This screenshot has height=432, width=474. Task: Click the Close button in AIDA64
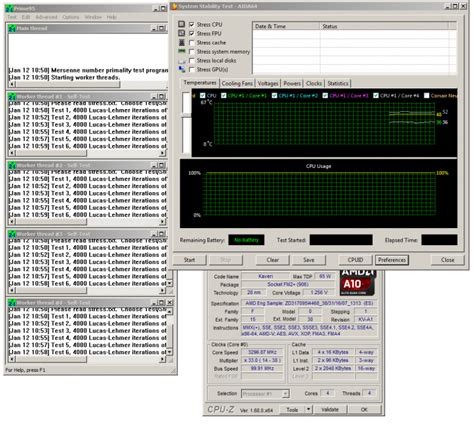pyautogui.click(x=448, y=260)
